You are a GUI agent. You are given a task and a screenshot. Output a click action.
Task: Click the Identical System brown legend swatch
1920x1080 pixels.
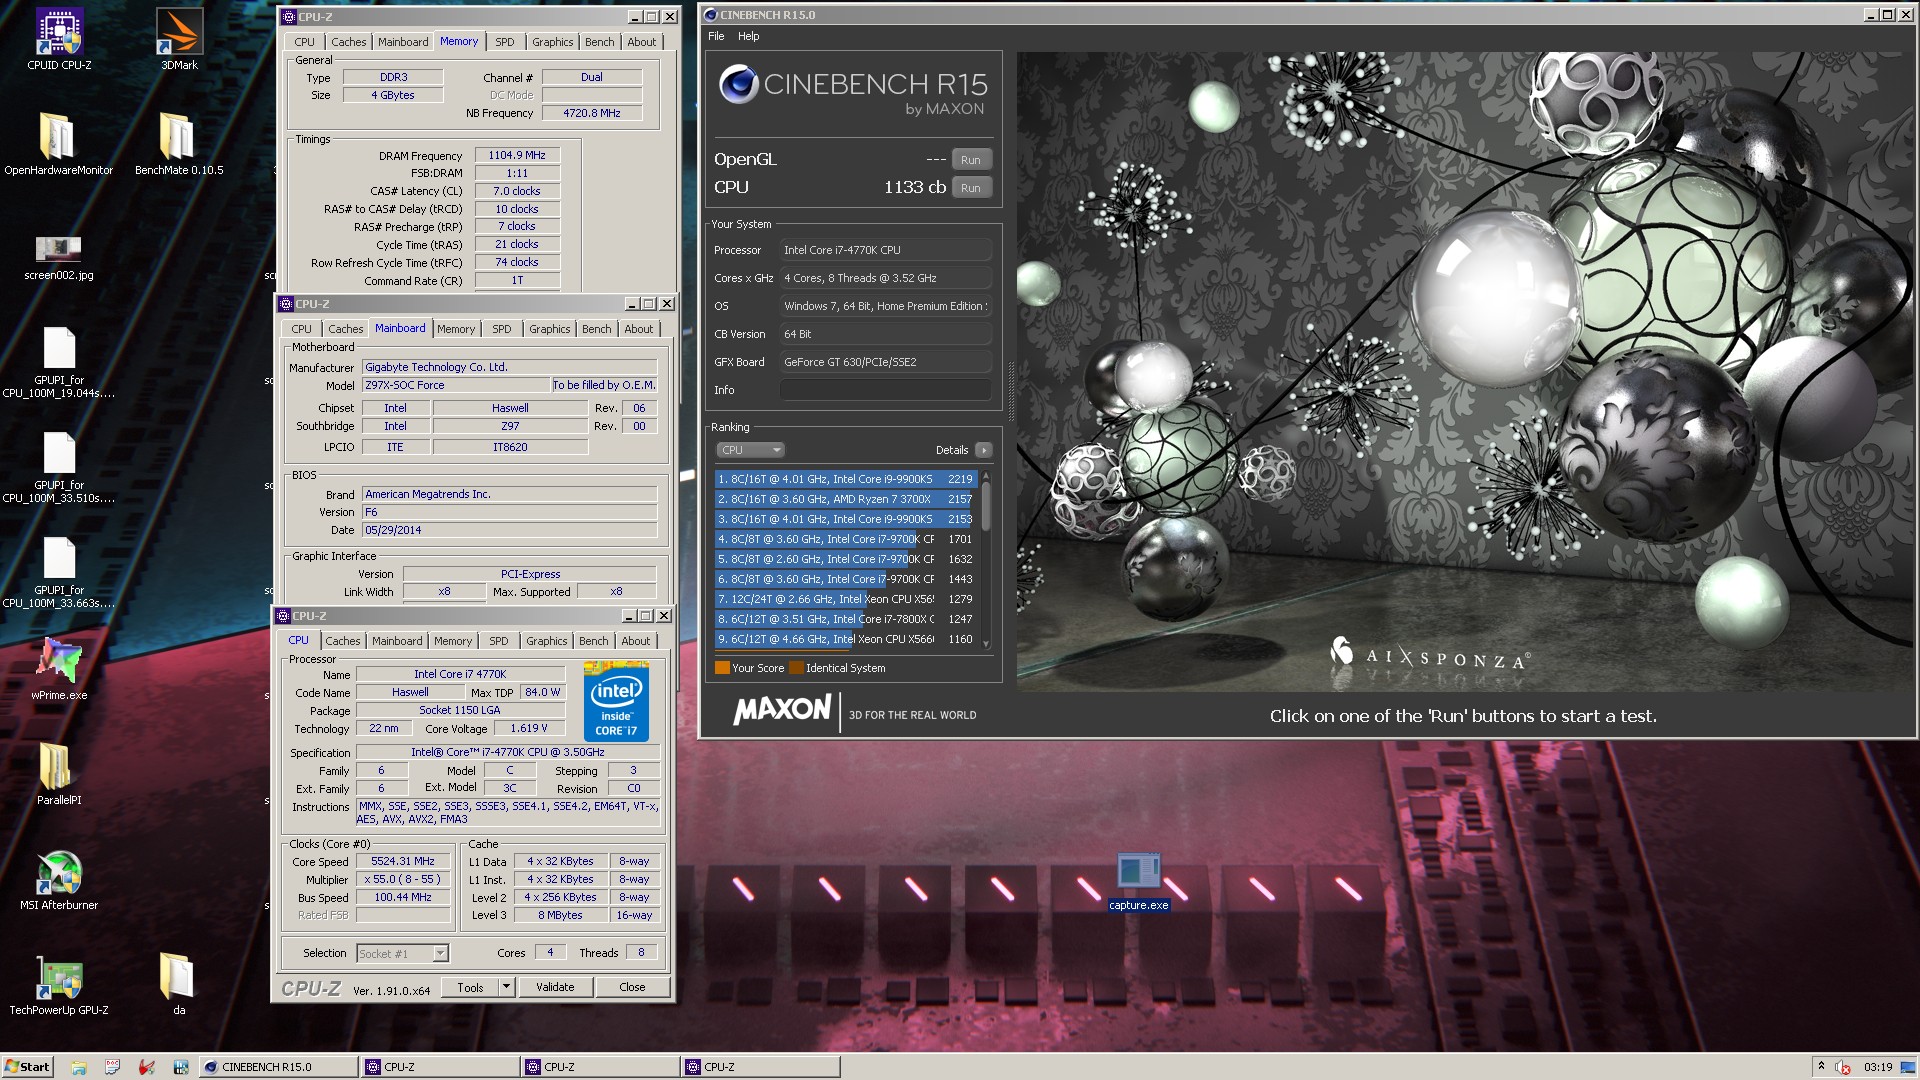point(796,668)
